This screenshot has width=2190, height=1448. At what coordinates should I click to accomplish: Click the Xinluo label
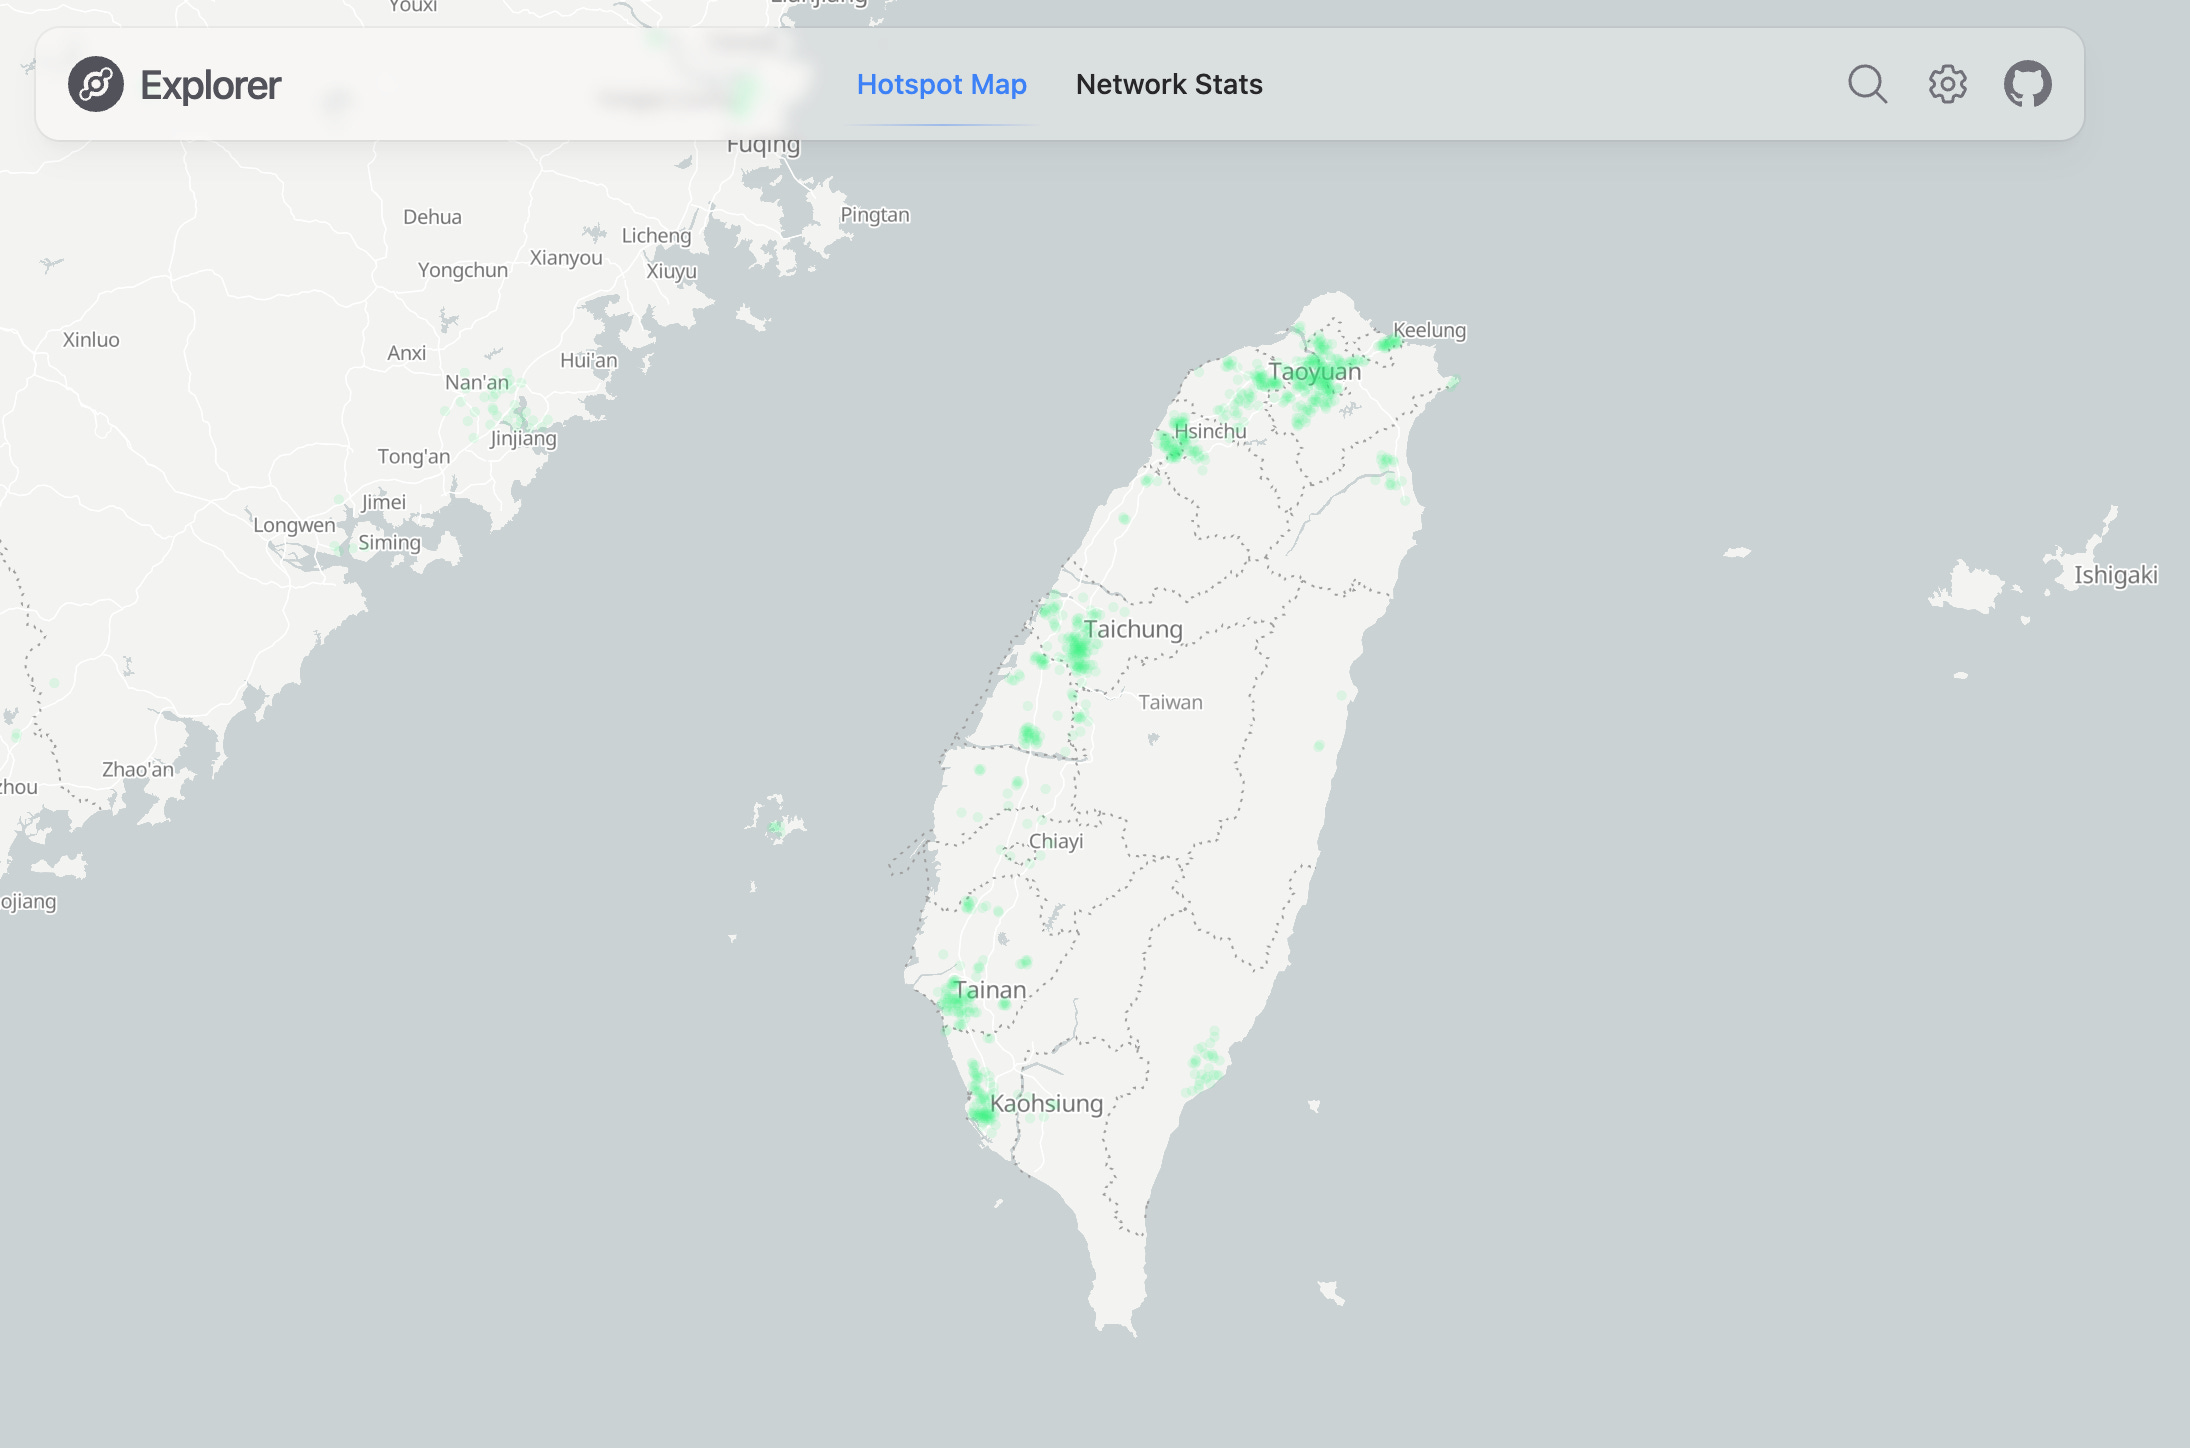pyautogui.click(x=91, y=340)
